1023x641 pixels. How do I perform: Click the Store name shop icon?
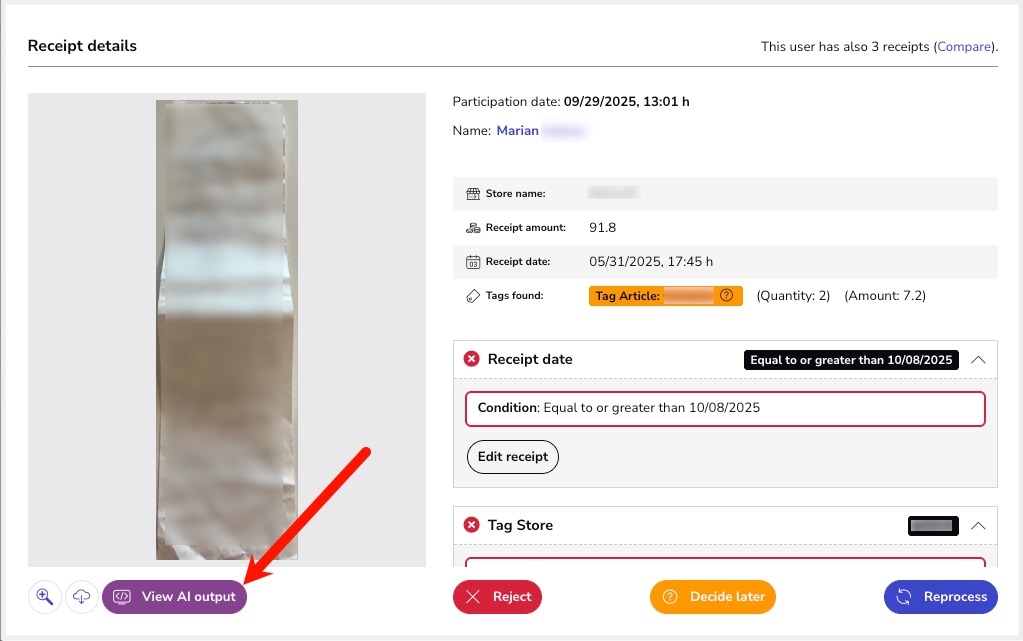(473, 193)
